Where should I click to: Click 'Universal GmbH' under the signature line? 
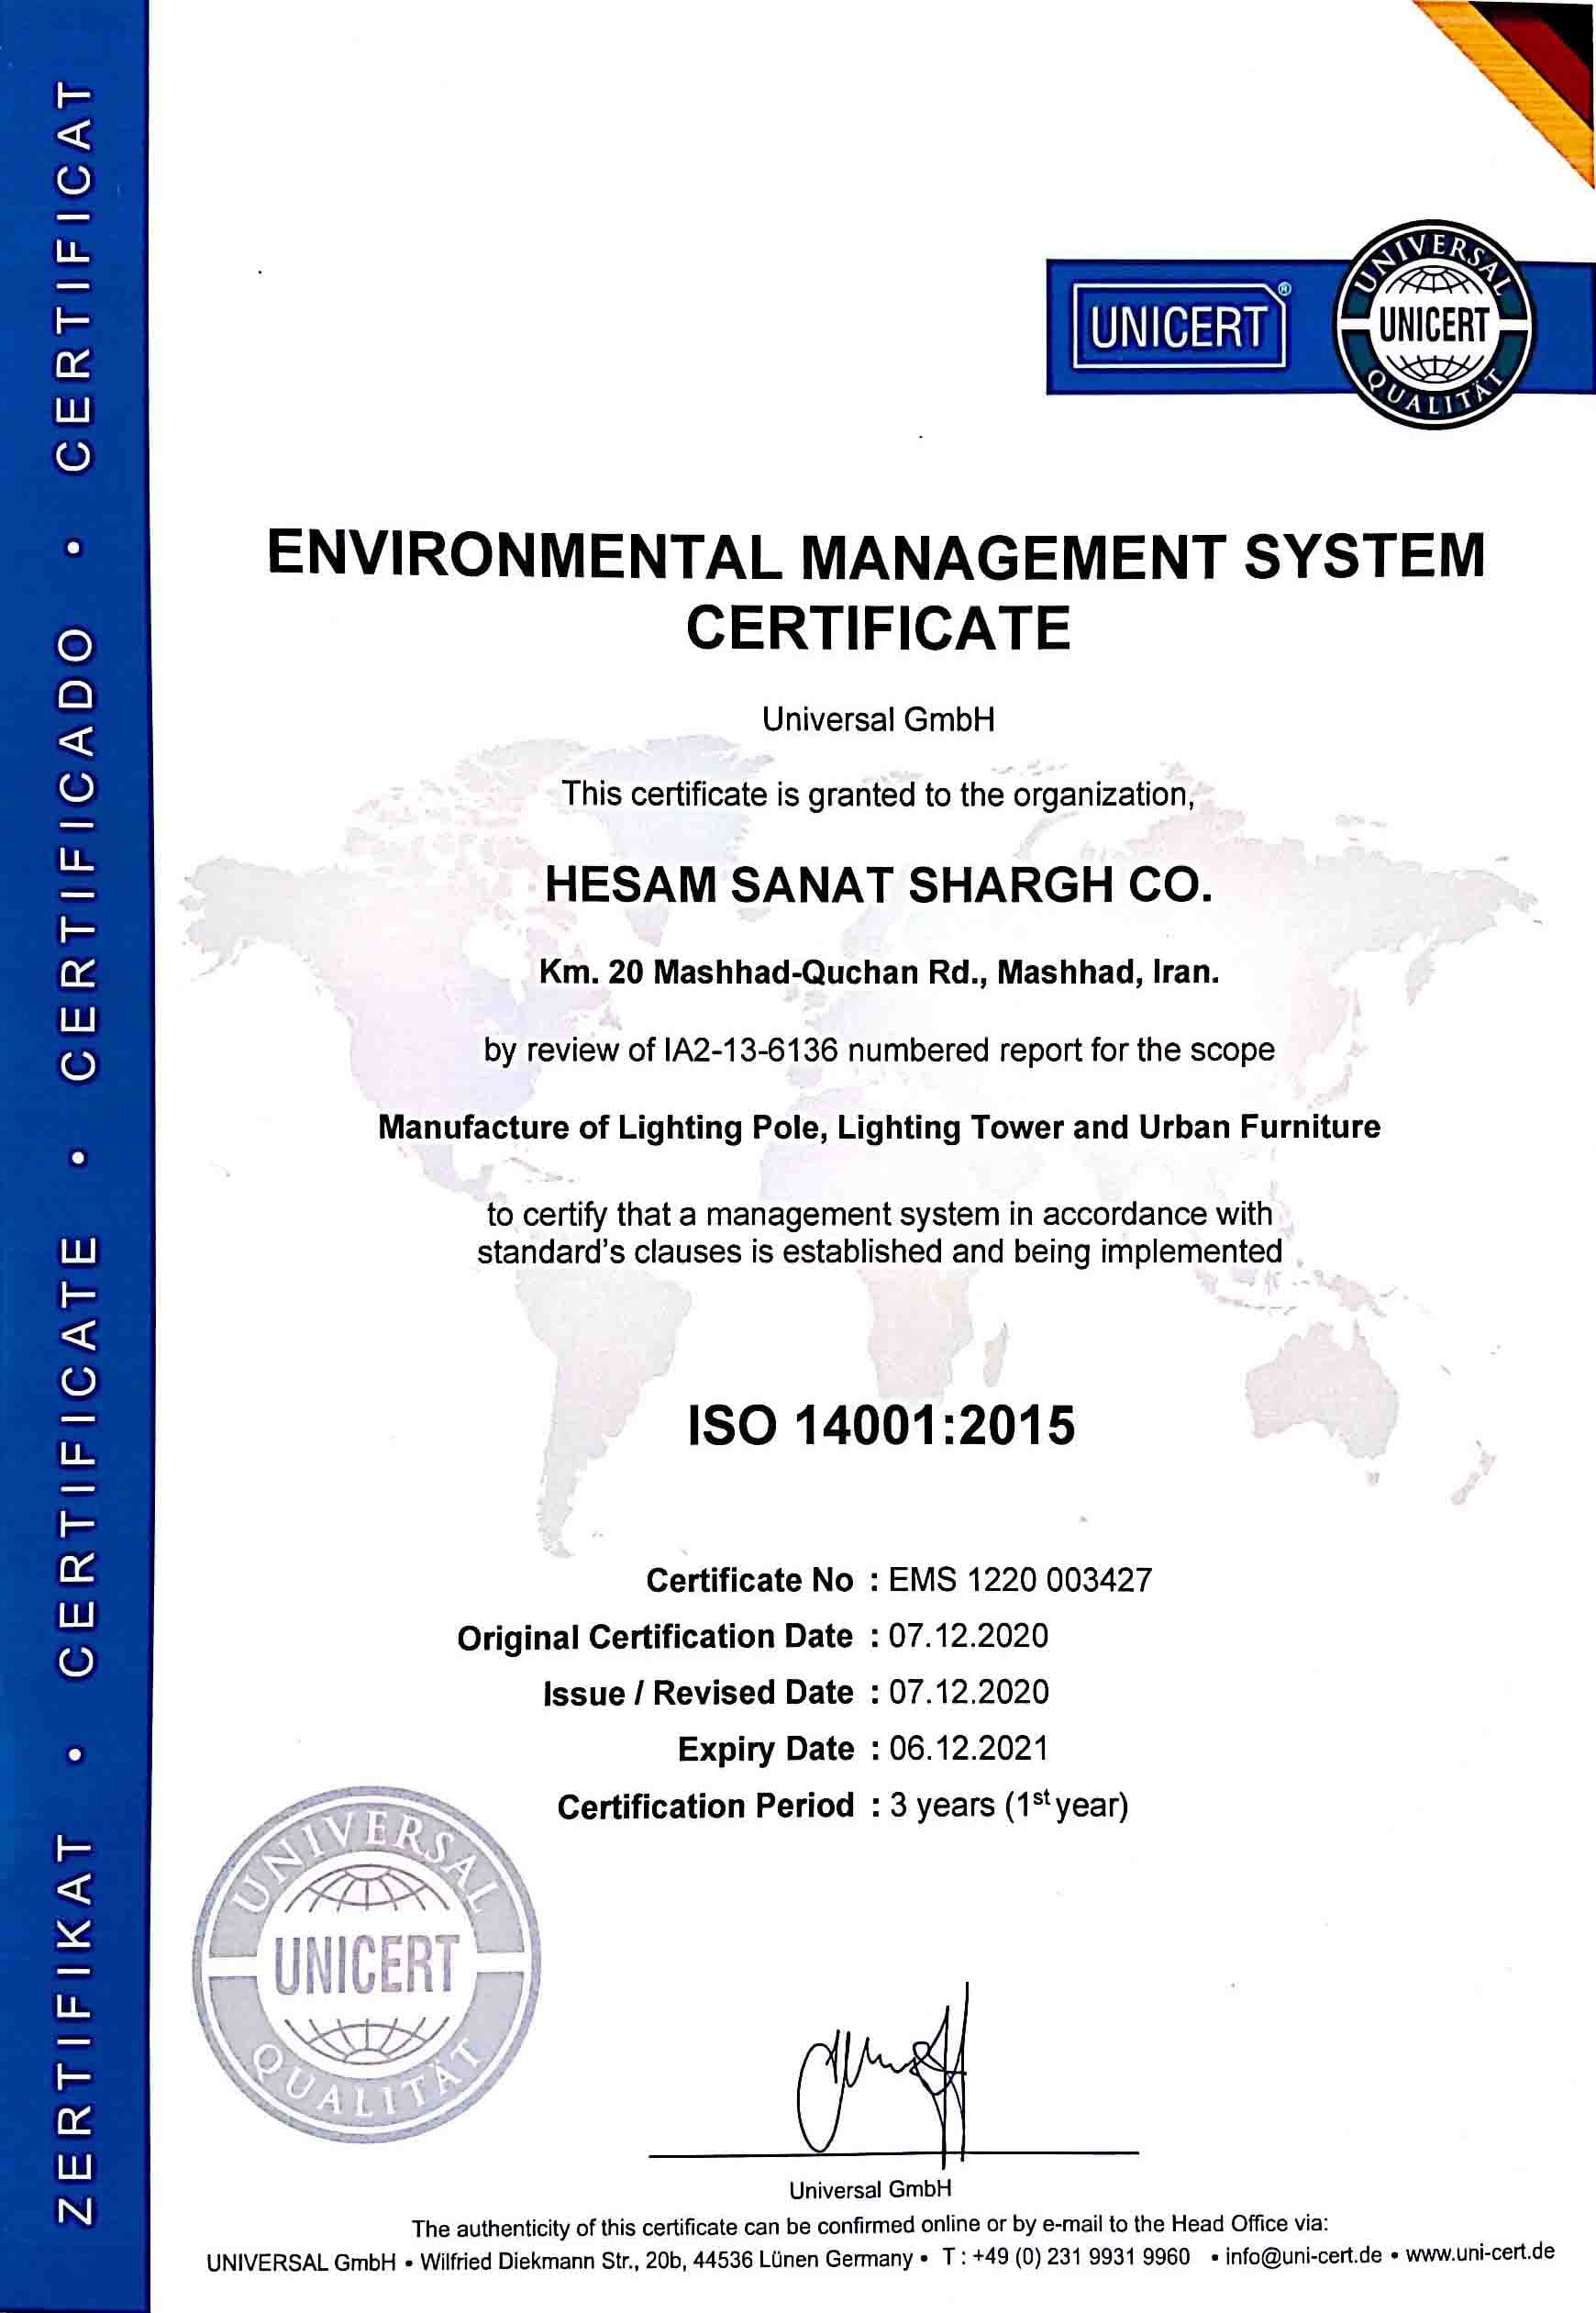(x=870, y=2190)
